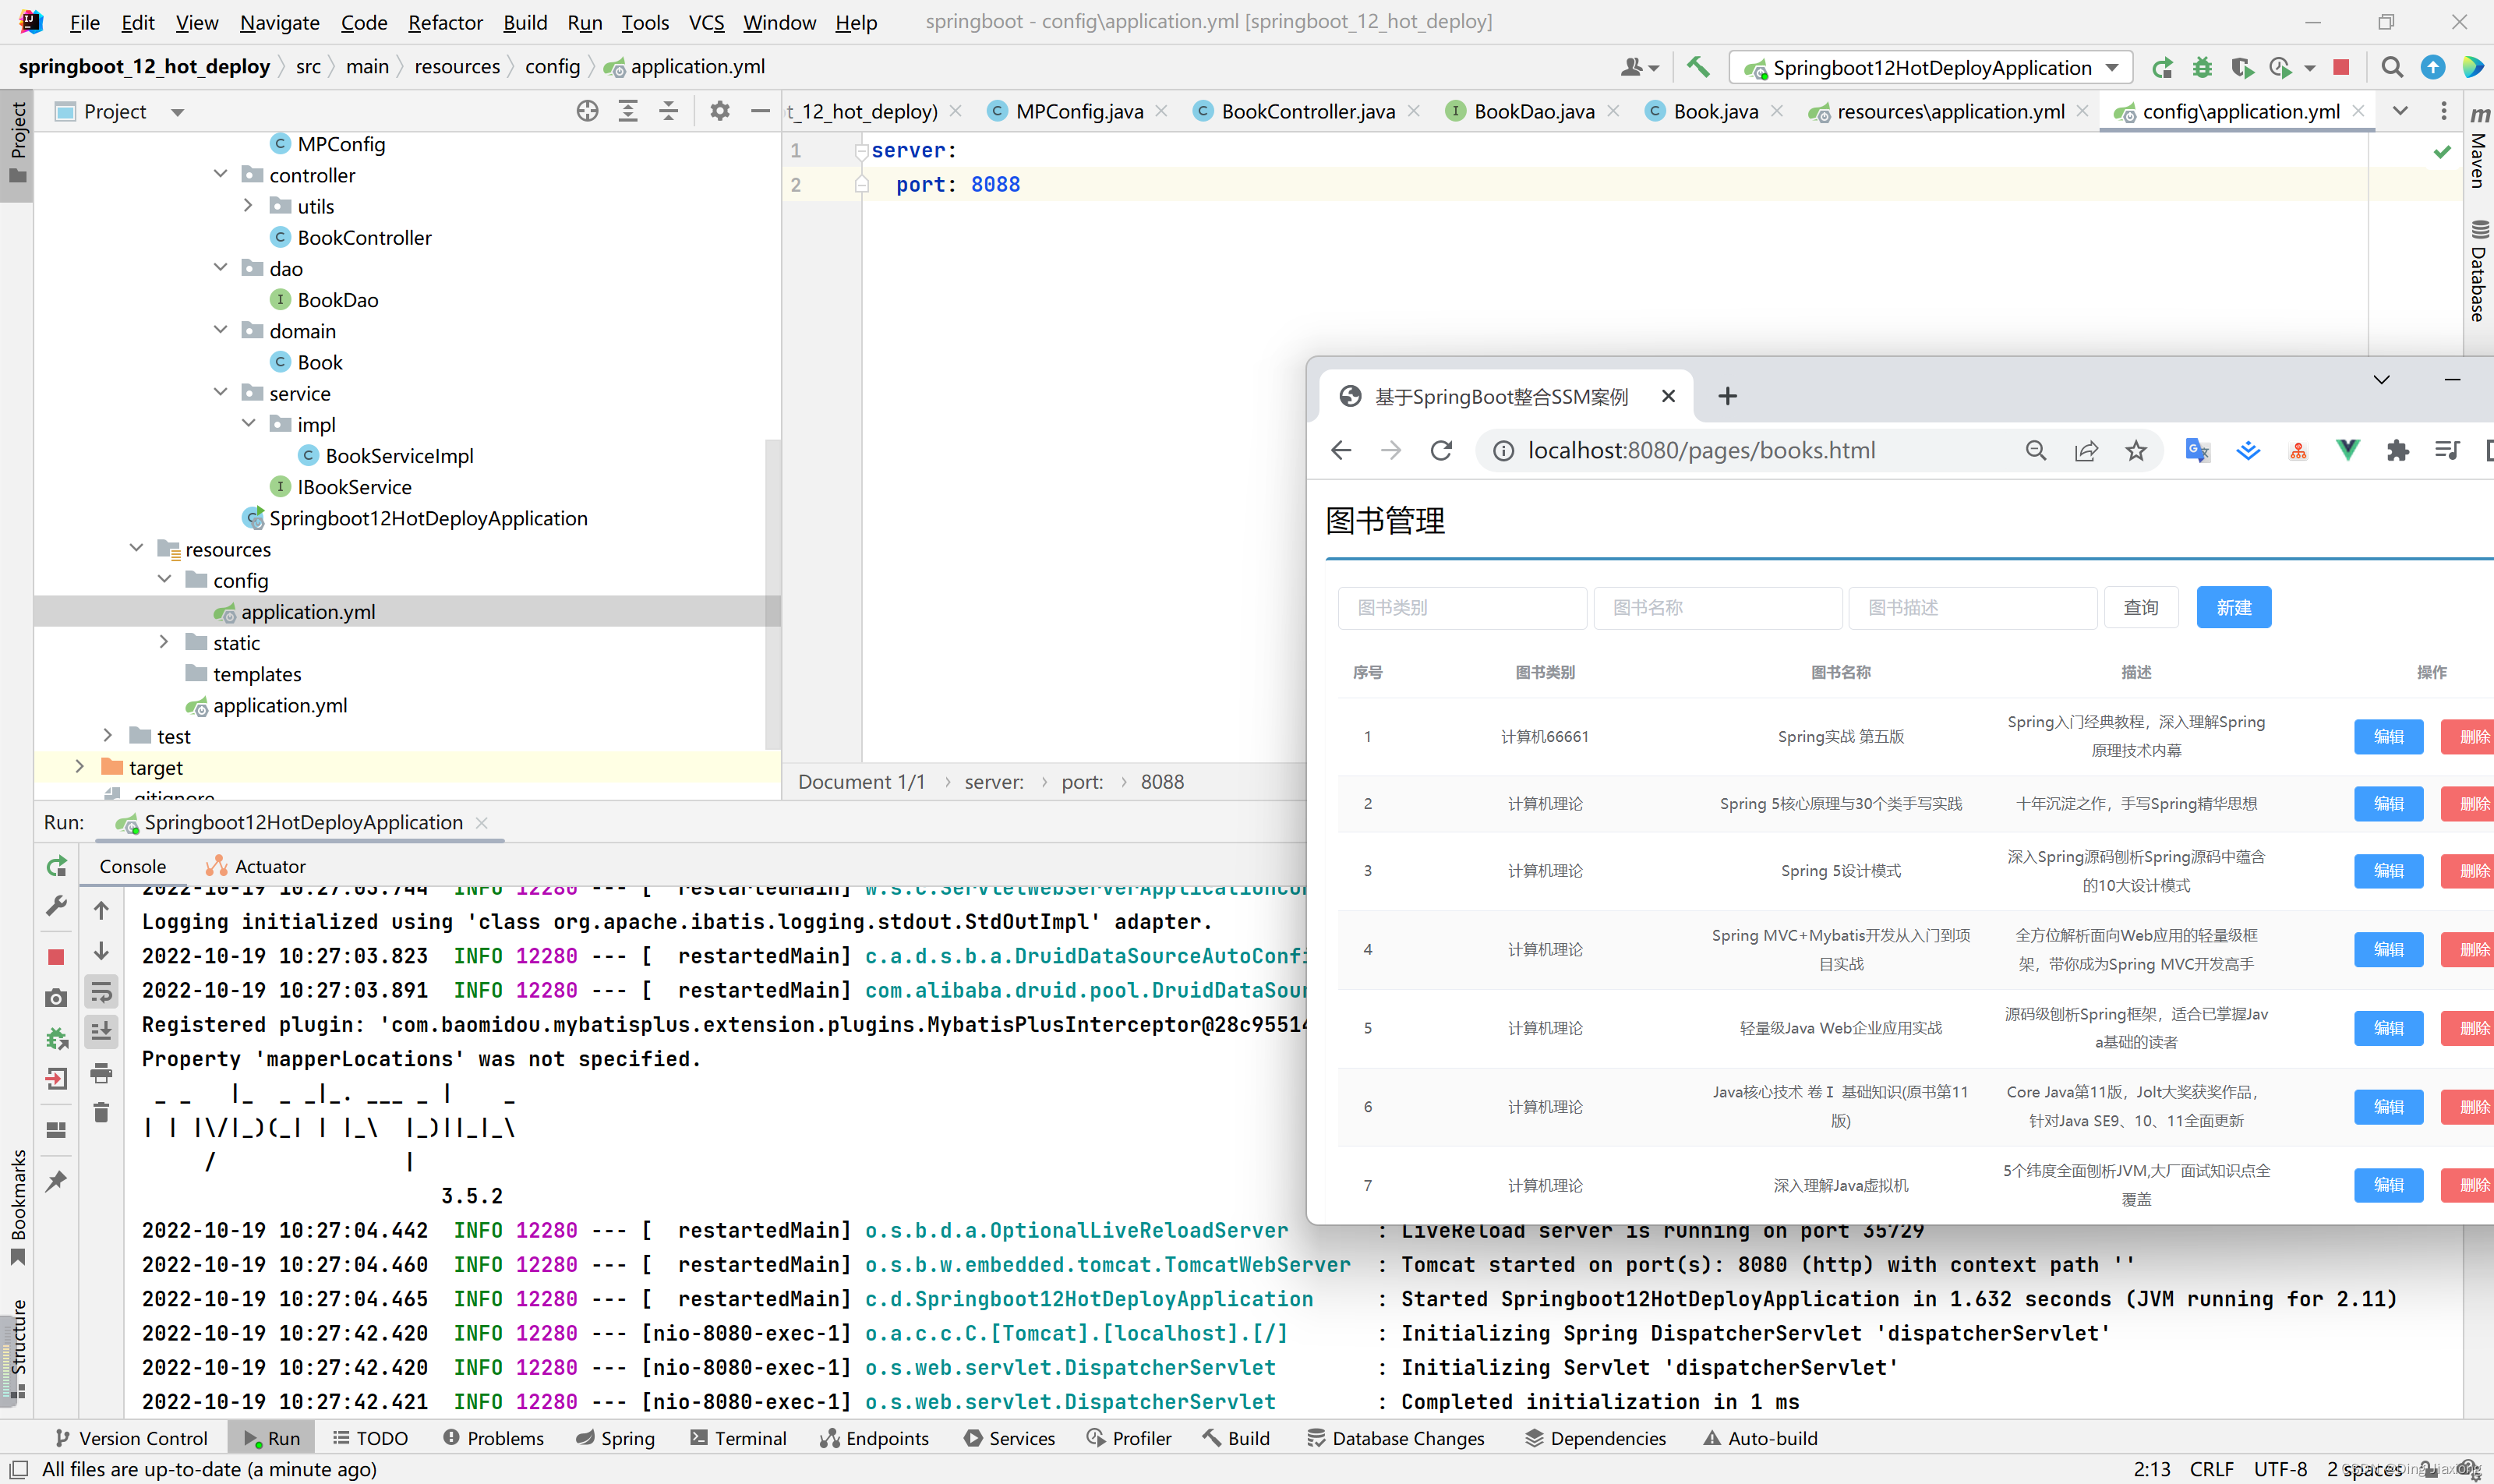Click Google Translate extension icon
Viewport: 2494px width, 1484px height.
tap(2197, 451)
